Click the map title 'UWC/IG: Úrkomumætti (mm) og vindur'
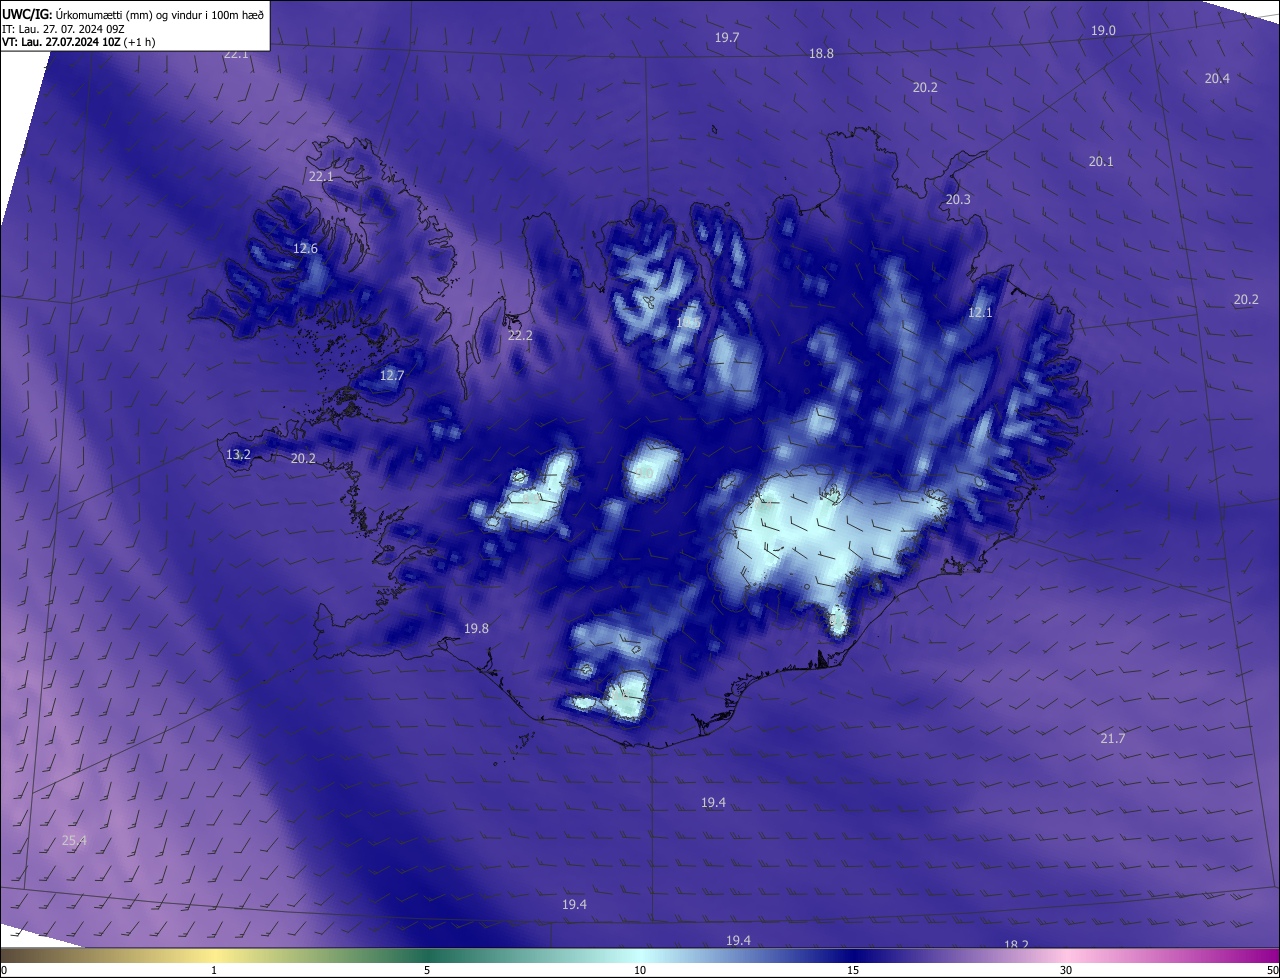Viewport: 1280px width, 978px height. pyautogui.click(x=133, y=13)
